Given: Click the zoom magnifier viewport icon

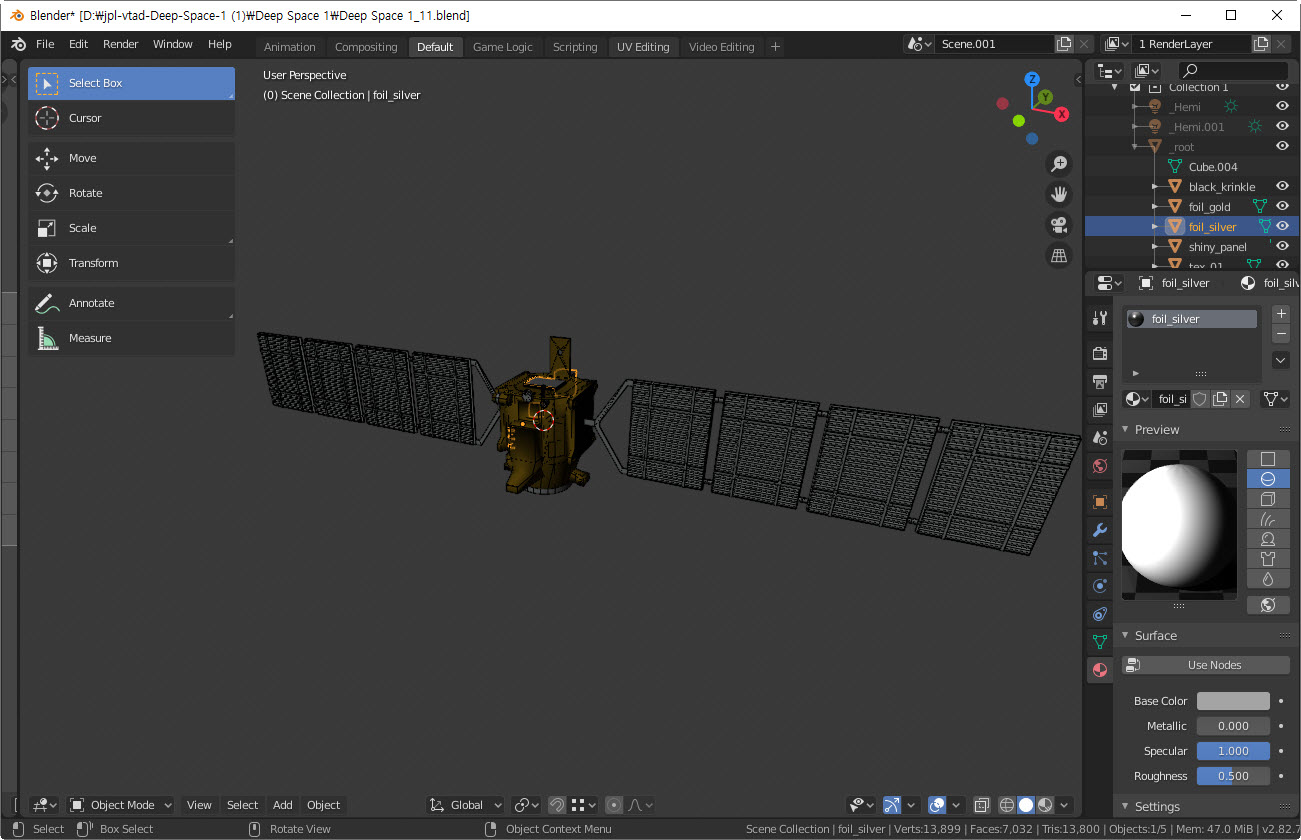Looking at the screenshot, I should point(1058,164).
